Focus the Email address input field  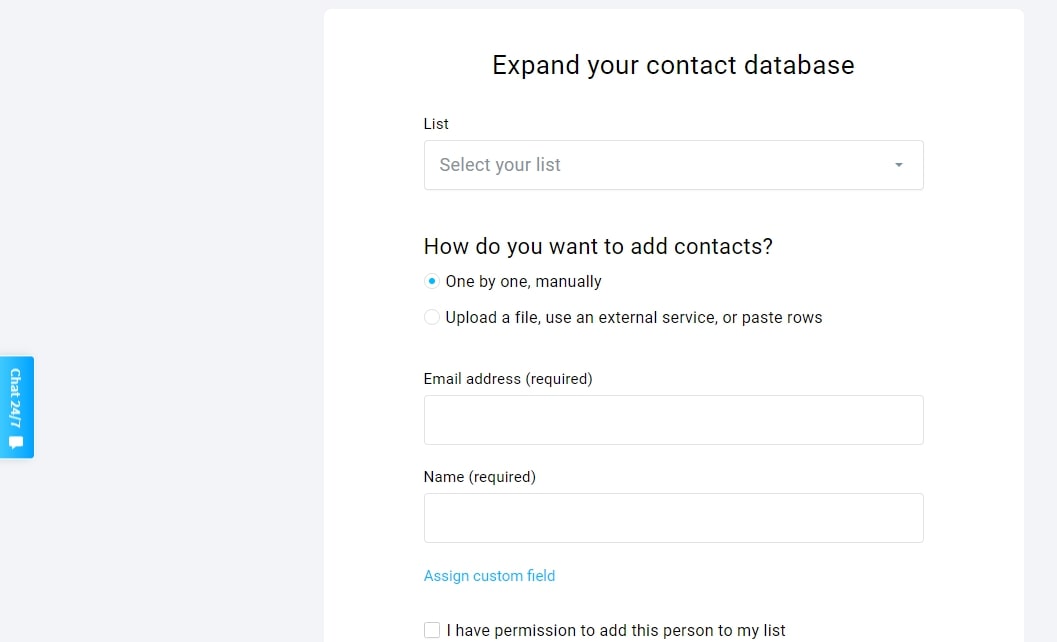[673, 420]
